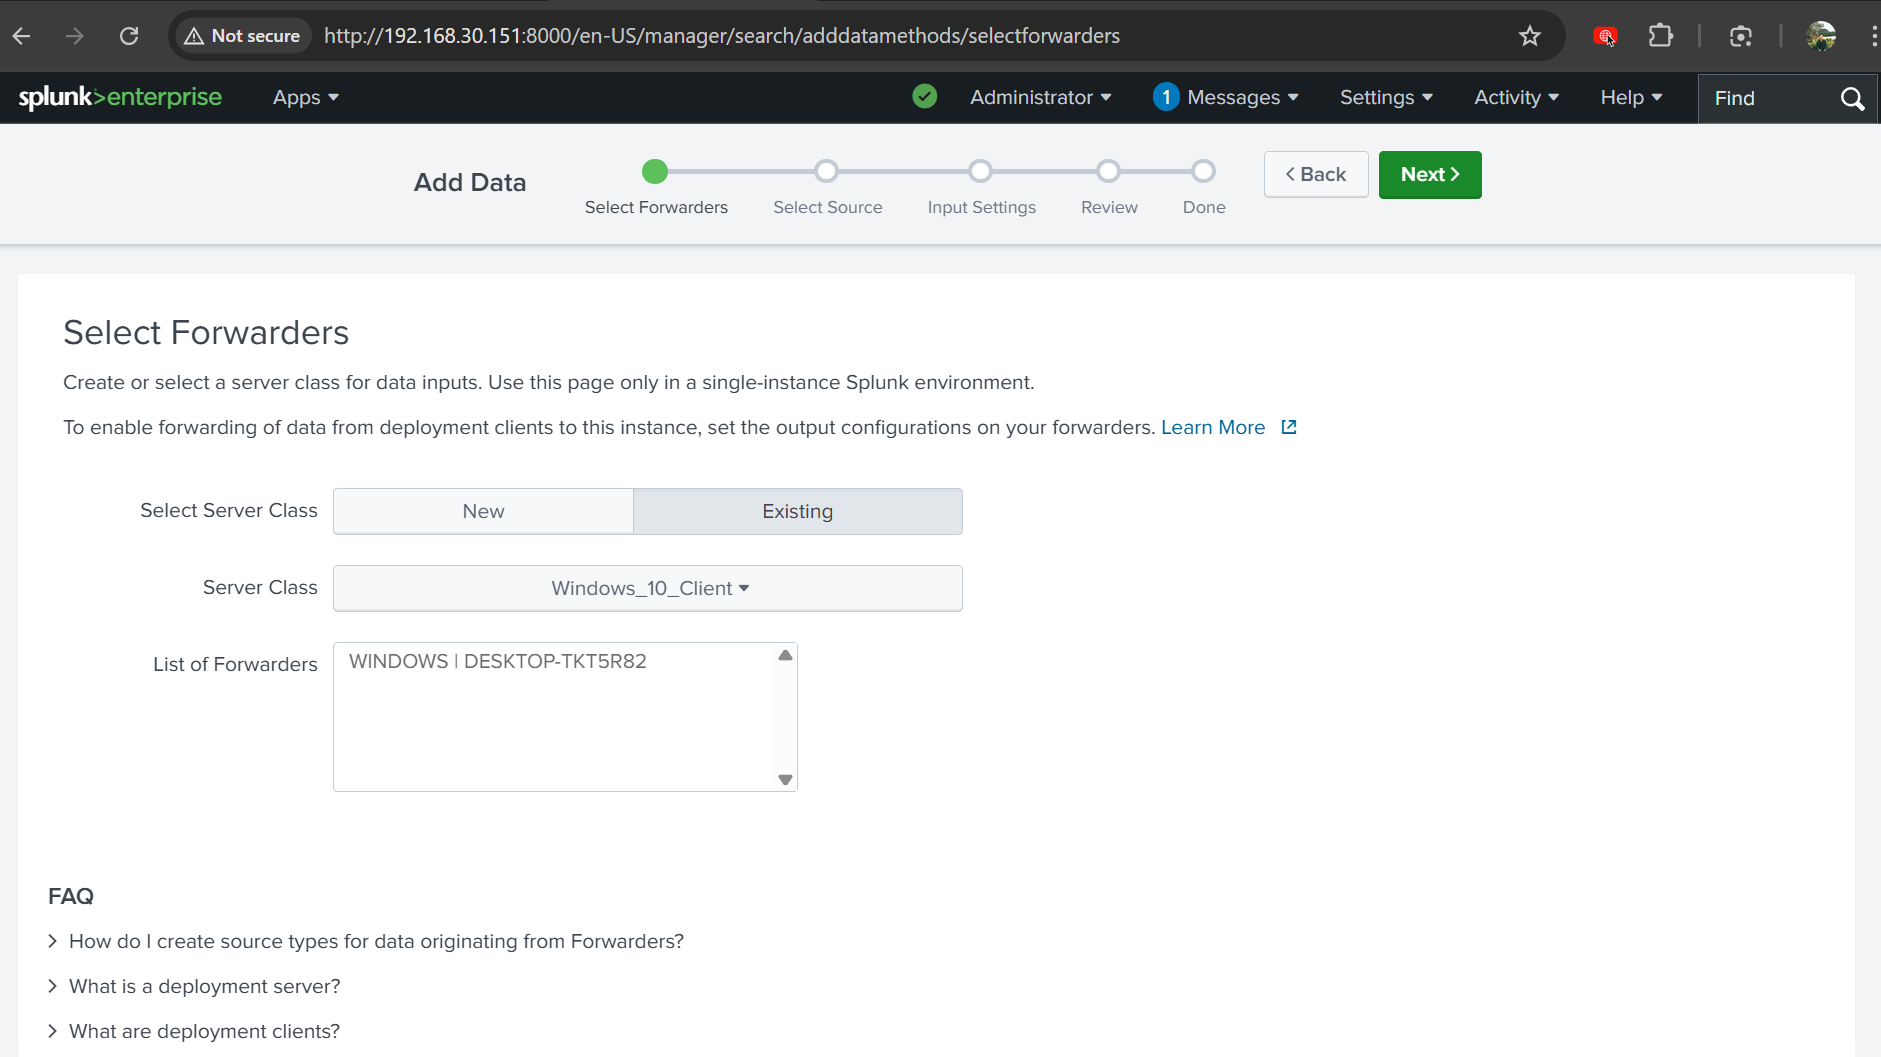Reload the page with the refresh icon
Image resolution: width=1881 pixels, height=1057 pixels.
click(x=129, y=36)
